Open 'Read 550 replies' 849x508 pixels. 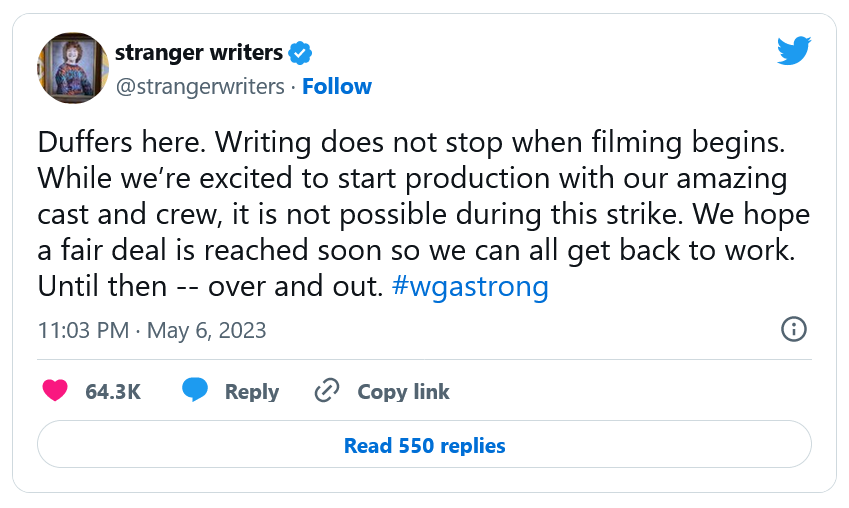click(x=424, y=445)
